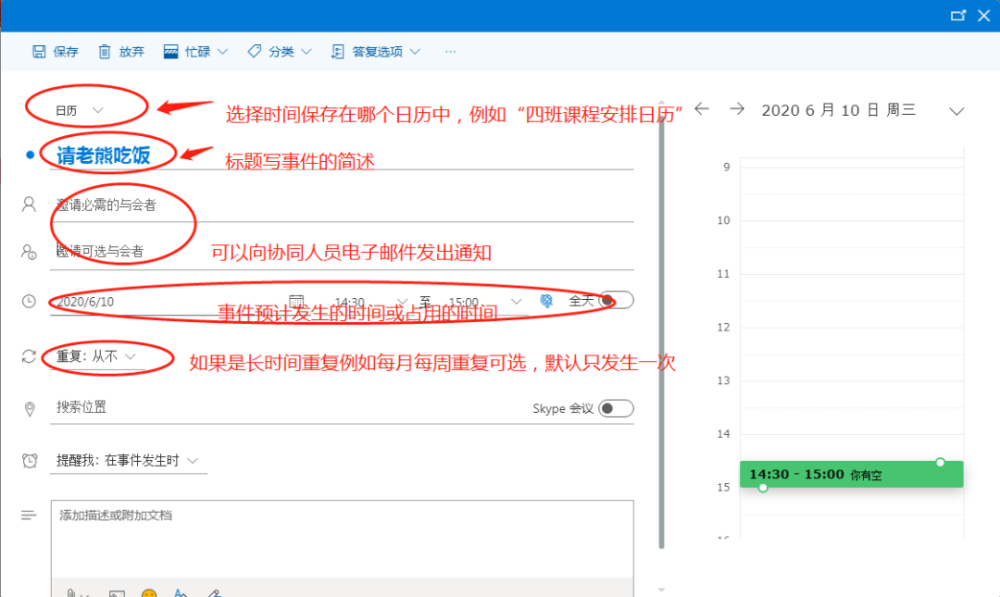Click the required attendees person icon
Image resolution: width=1000 pixels, height=597 pixels.
29,204
